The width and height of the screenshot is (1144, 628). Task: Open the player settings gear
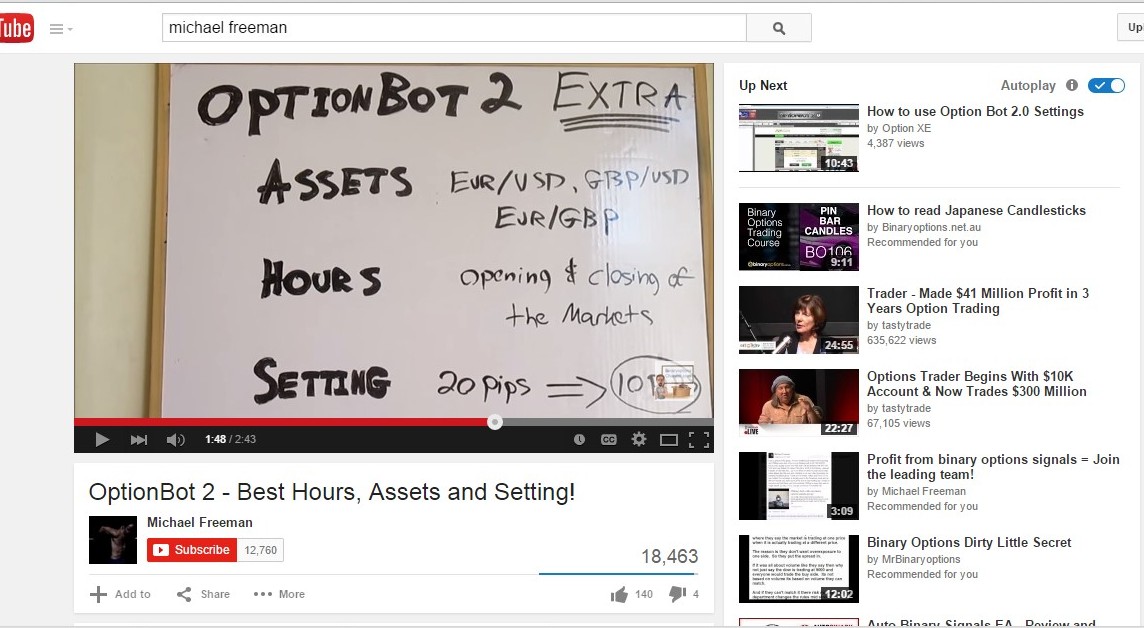[639, 439]
